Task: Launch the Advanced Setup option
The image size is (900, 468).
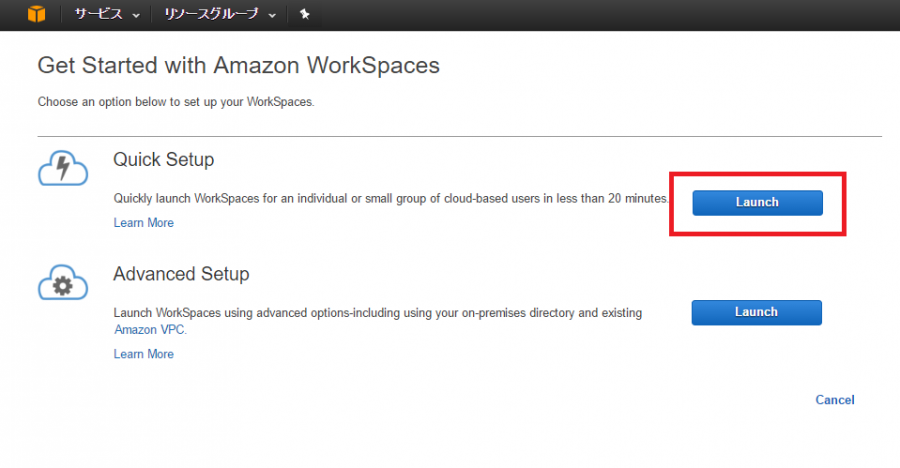Action: click(x=757, y=312)
